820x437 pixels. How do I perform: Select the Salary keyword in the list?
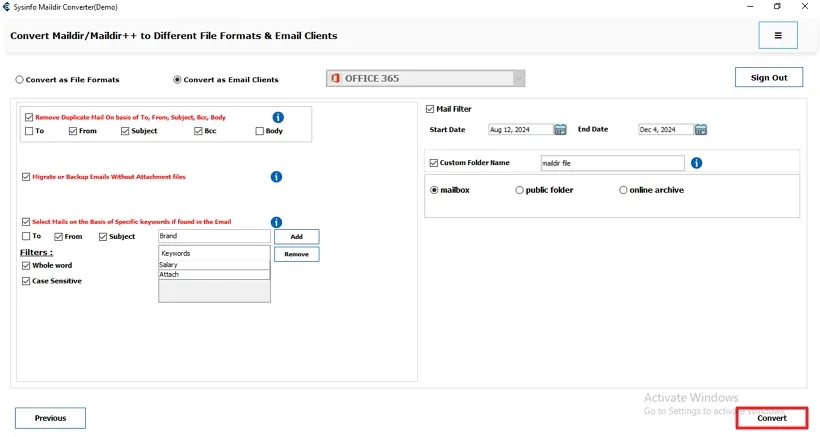pos(214,265)
